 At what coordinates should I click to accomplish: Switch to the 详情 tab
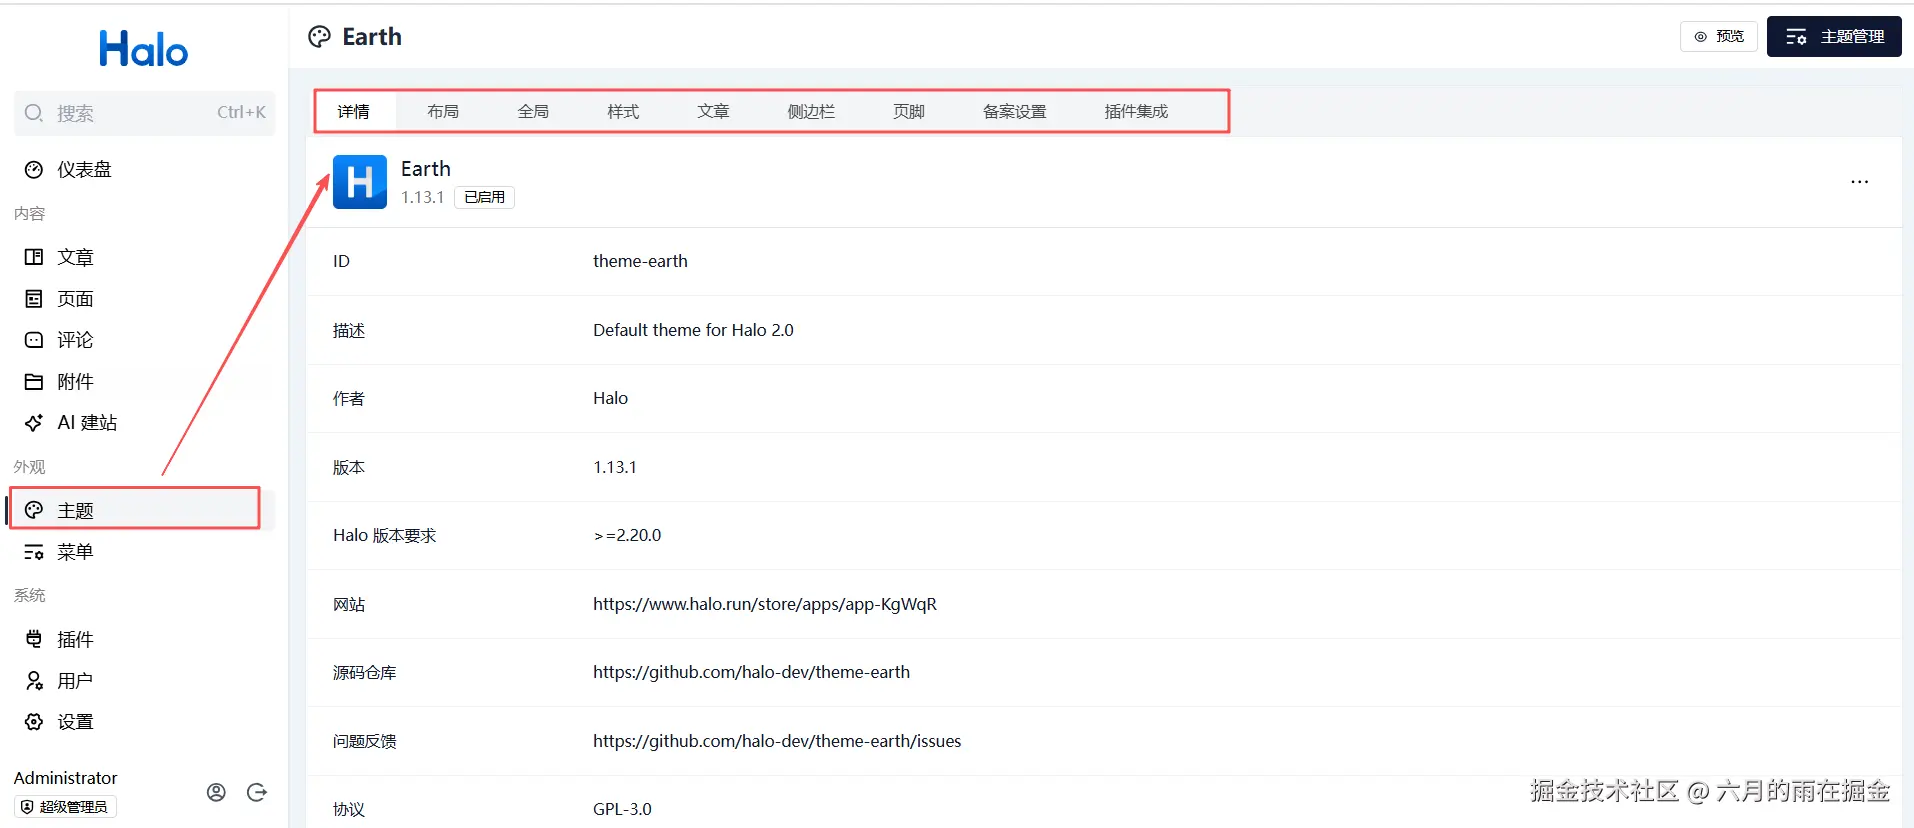[353, 111]
